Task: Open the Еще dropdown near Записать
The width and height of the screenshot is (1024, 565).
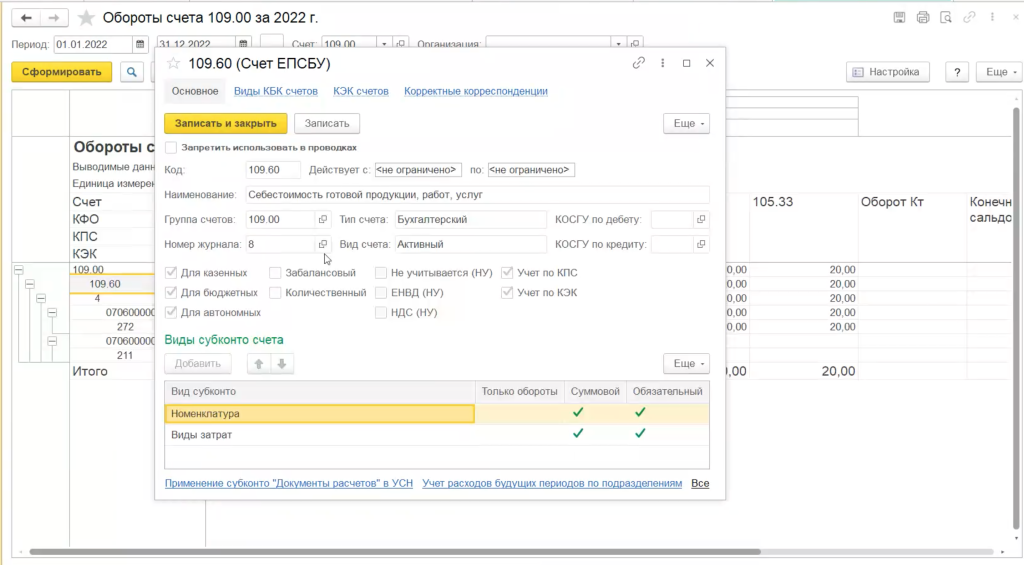Action: (686, 123)
